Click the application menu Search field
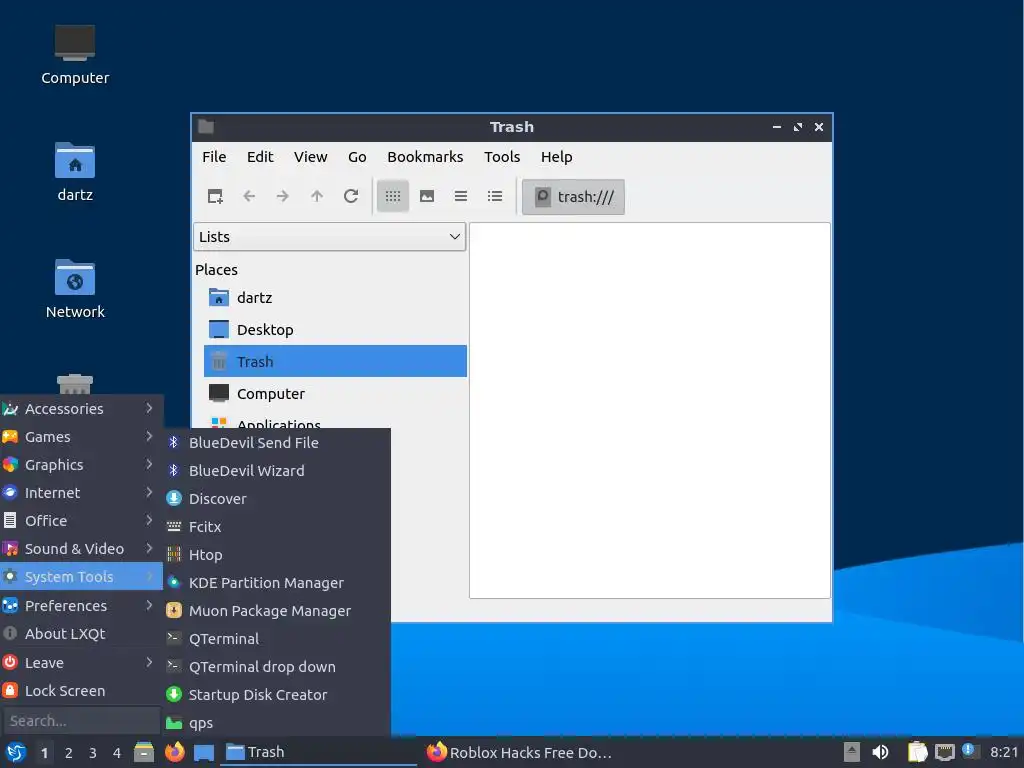 [81, 721]
